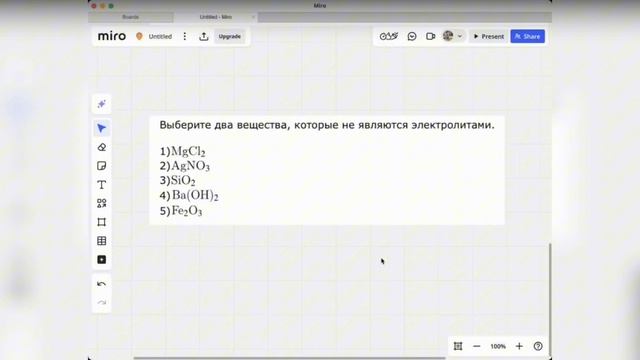640x360 pixels.
Task: Toggle the frames map icon near zoom
Action: (458, 346)
